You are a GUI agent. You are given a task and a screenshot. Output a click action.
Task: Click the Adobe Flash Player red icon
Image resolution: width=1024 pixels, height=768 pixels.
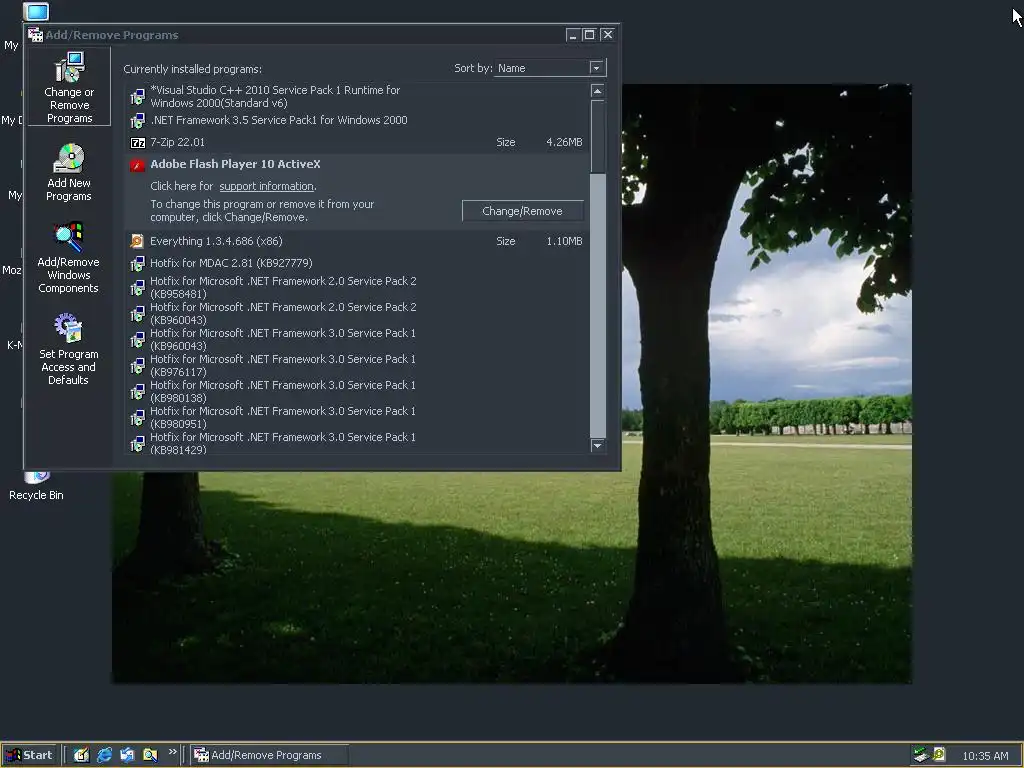(x=137, y=165)
